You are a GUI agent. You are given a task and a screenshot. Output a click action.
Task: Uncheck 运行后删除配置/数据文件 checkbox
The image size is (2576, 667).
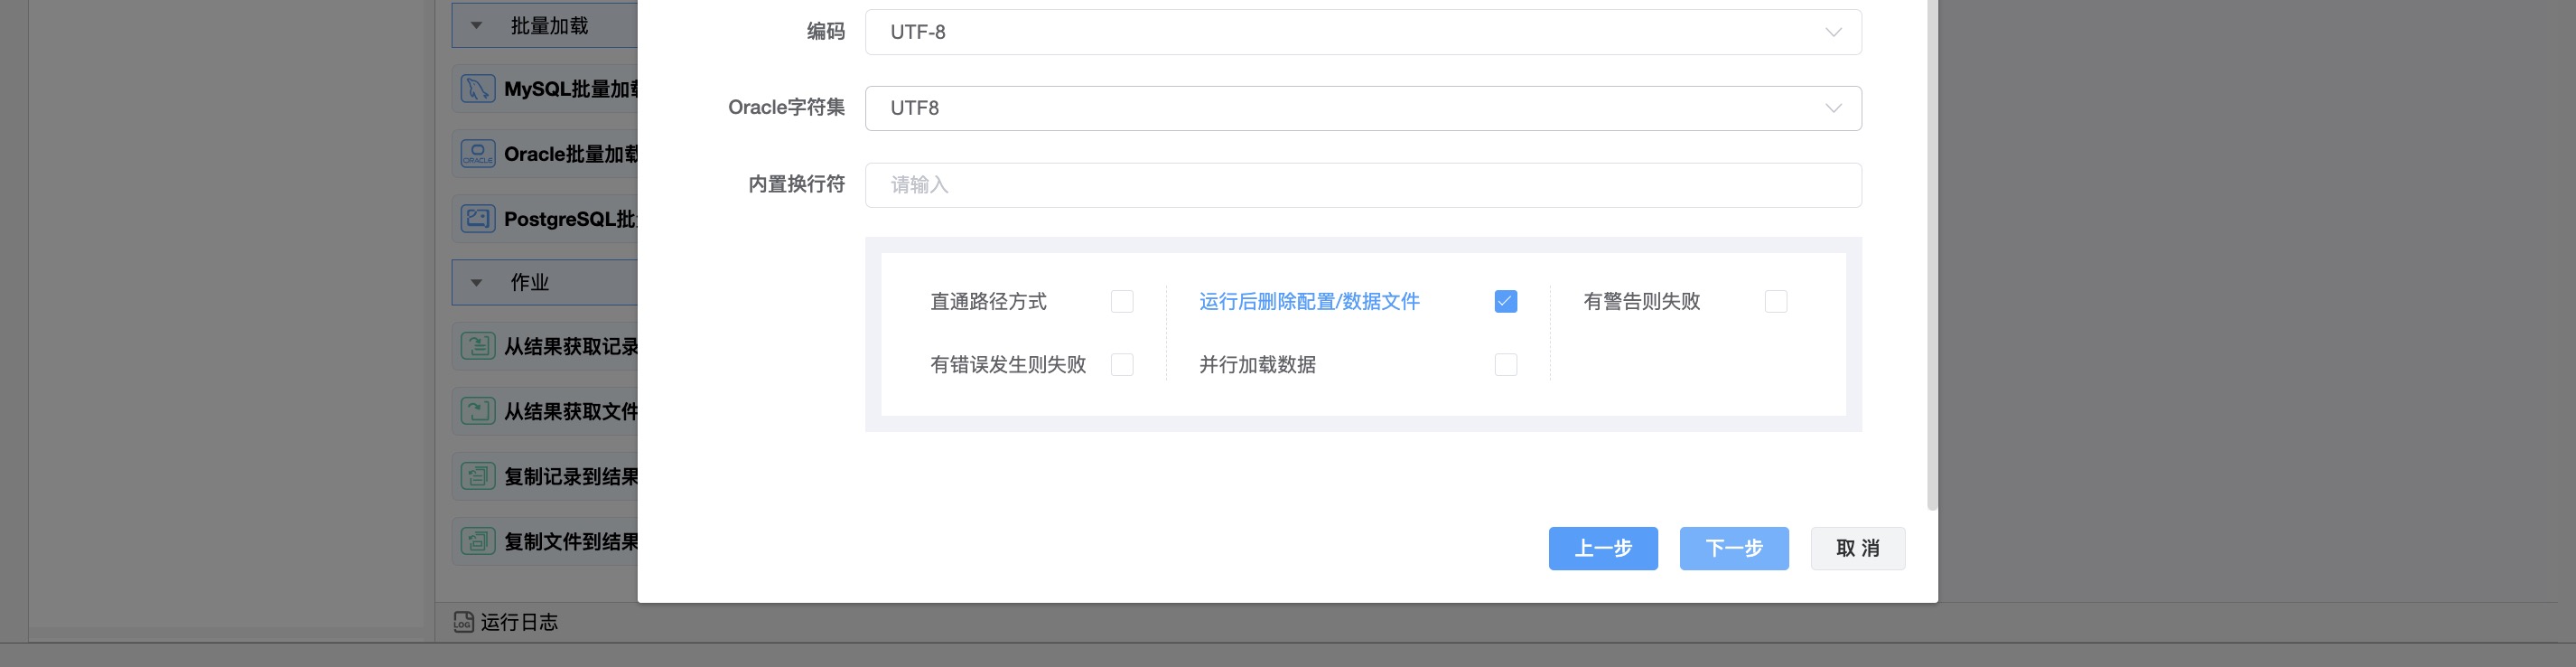[1505, 301]
